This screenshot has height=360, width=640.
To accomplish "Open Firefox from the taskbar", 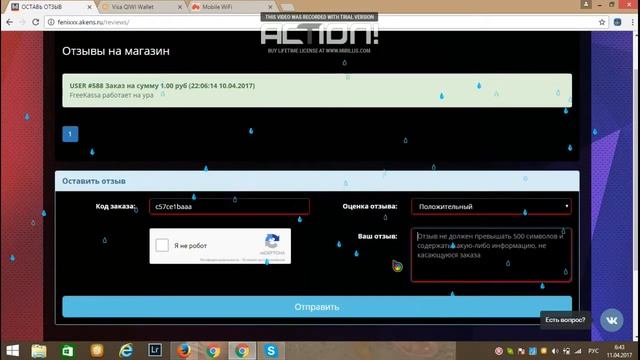I will 184,351.
